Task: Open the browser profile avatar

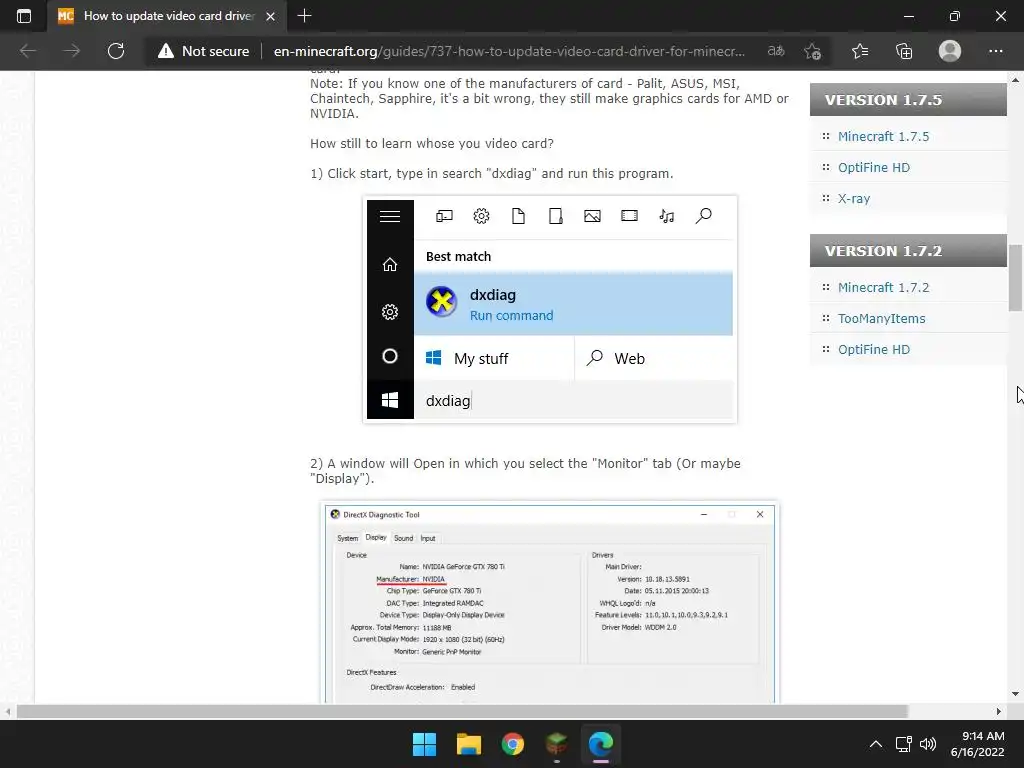Action: pyautogui.click(x=950, y=51)
